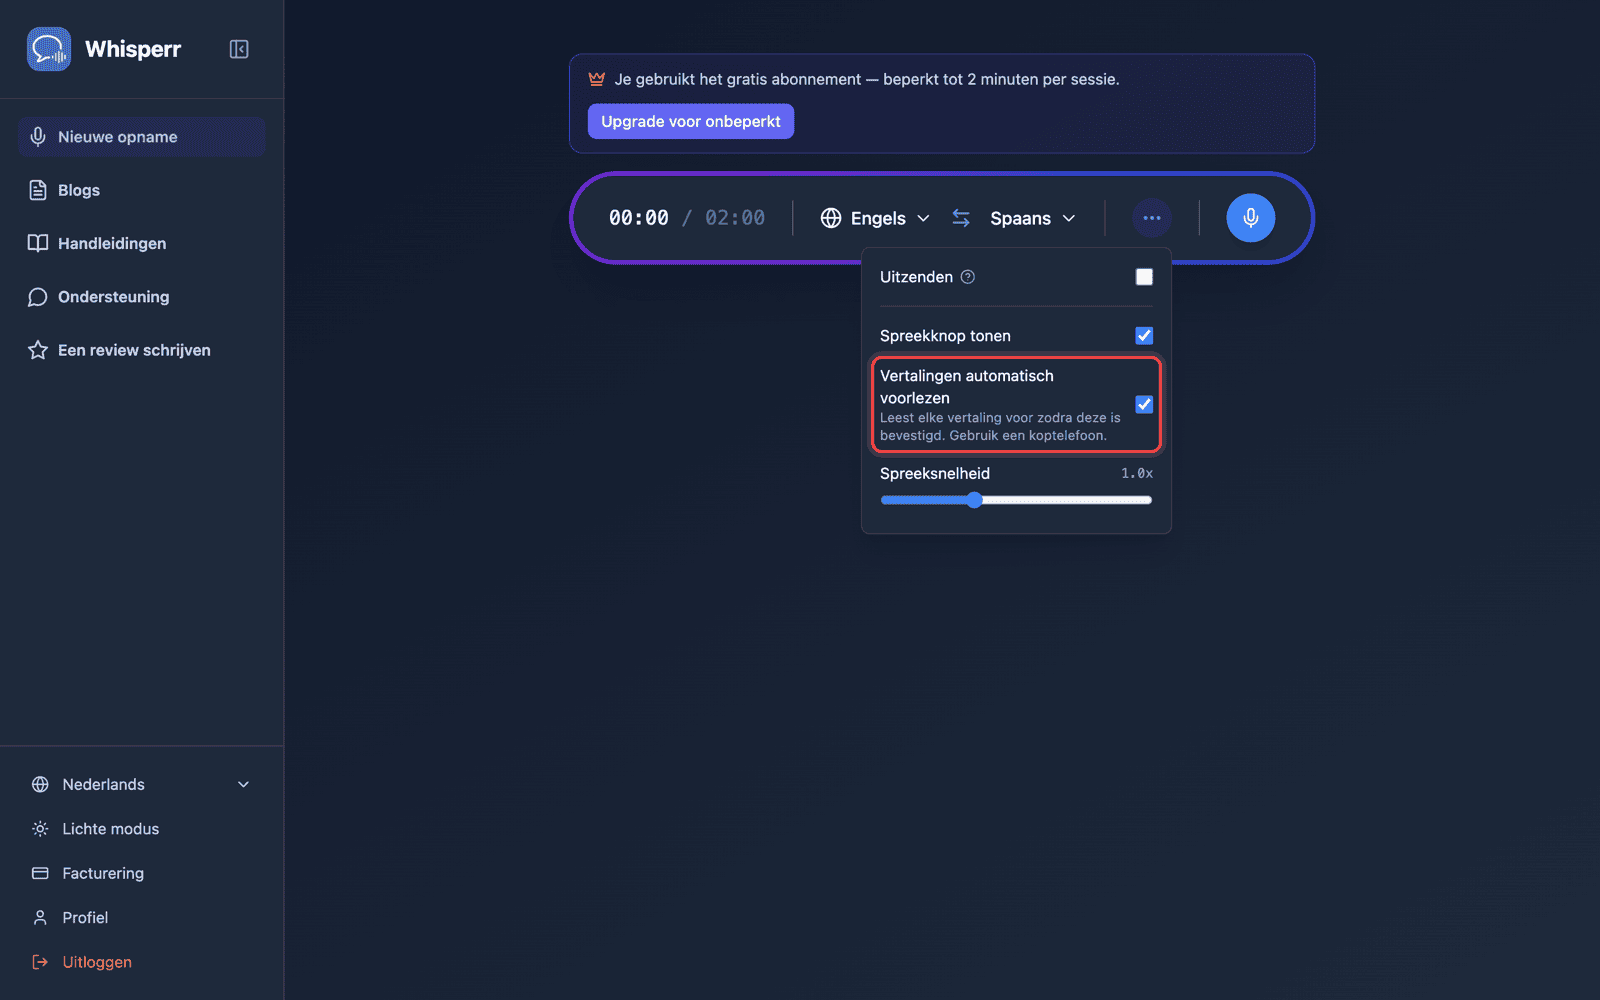This screenshot has height=1000, width=1600.
Task: Click the Whisperr brand name
Action: 133,49
